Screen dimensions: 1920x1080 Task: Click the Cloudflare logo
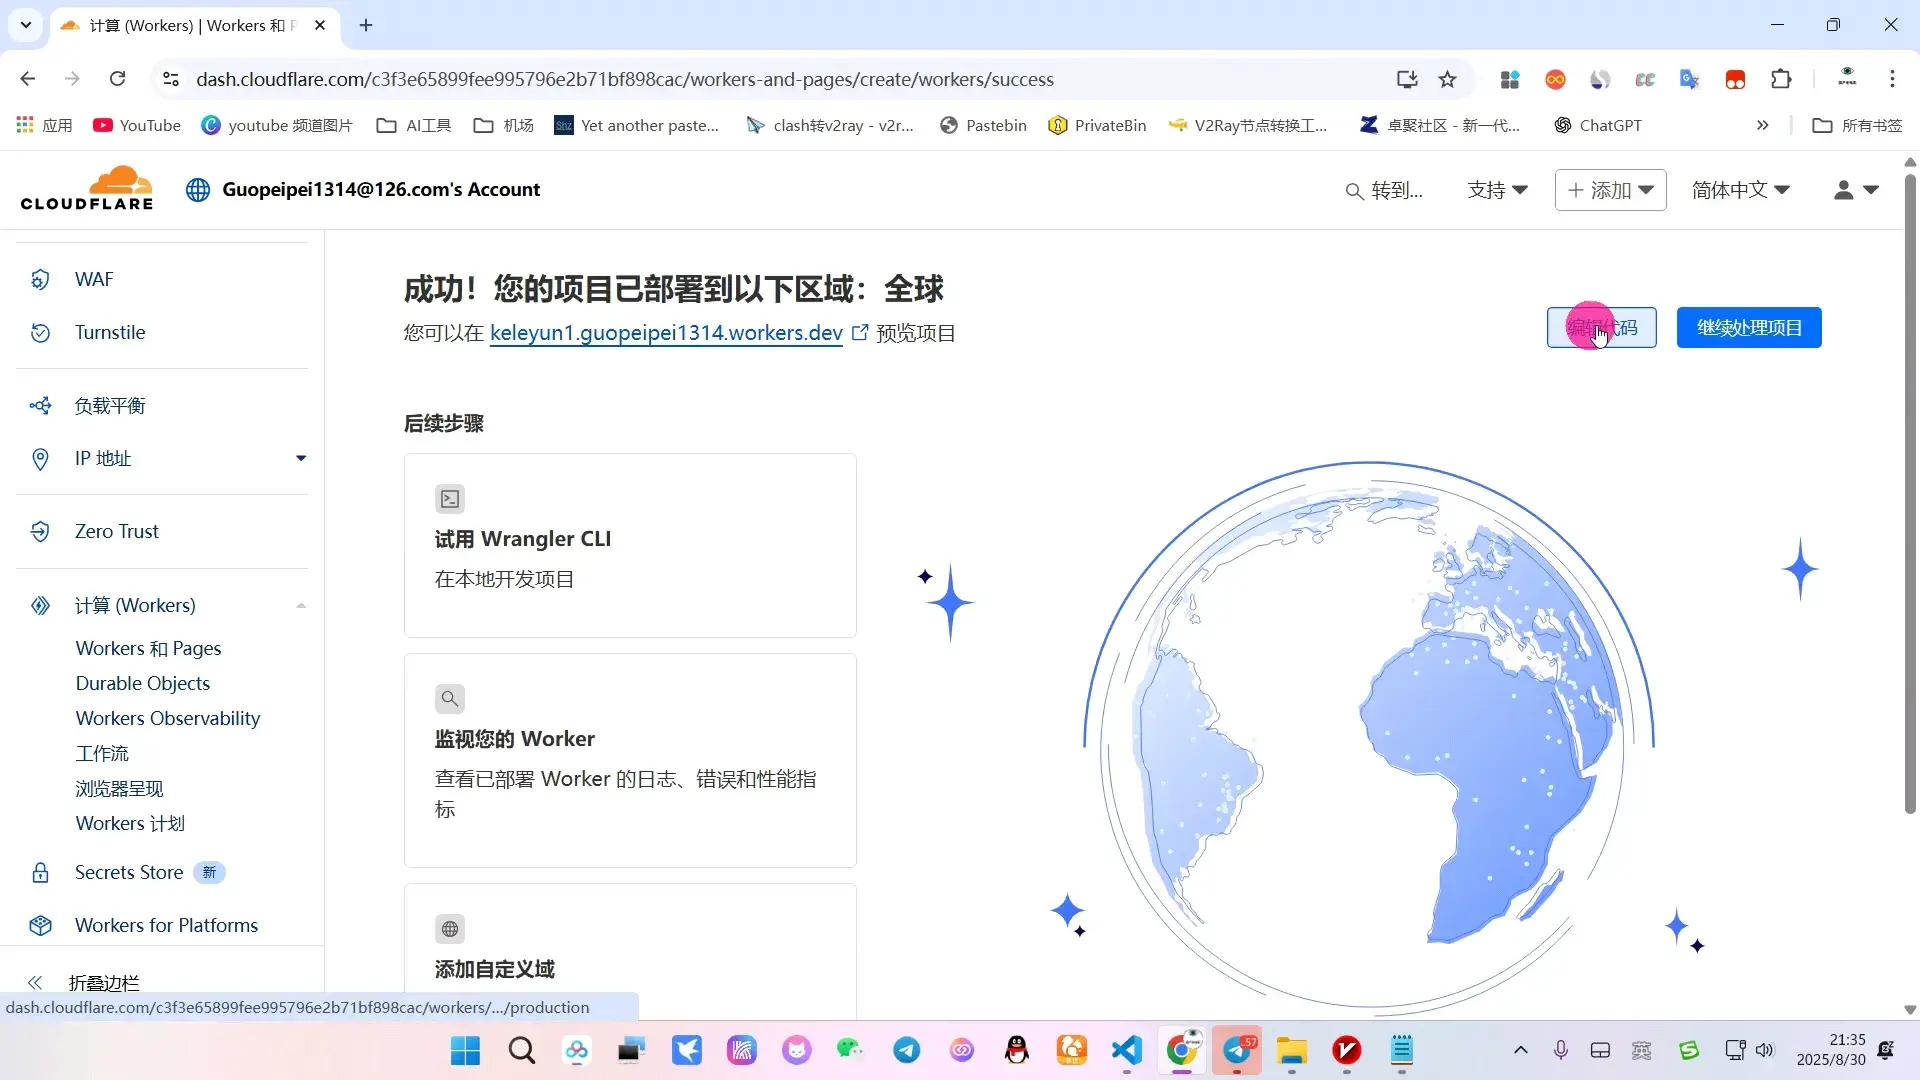click(x=87, y=189)
